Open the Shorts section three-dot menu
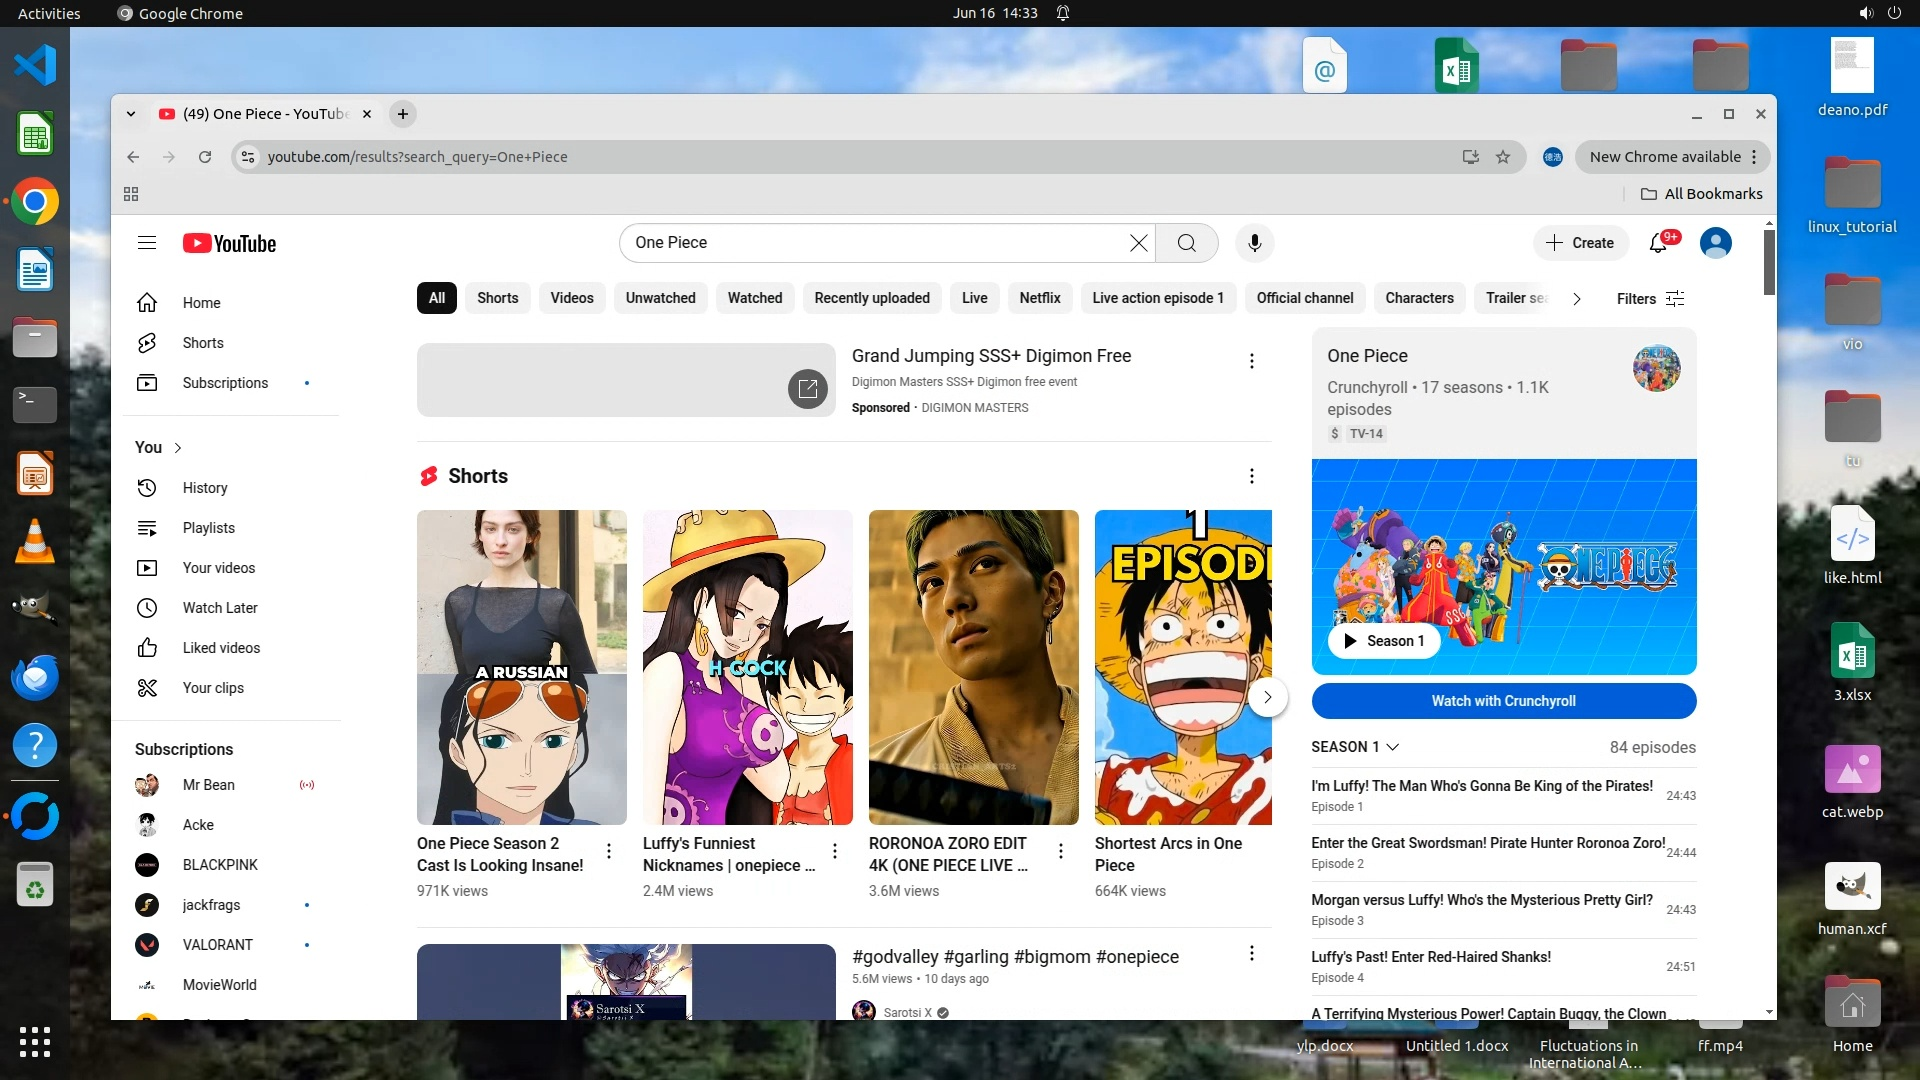The height and width of the screenshot is (1080, 1920). pos(1251,476)
